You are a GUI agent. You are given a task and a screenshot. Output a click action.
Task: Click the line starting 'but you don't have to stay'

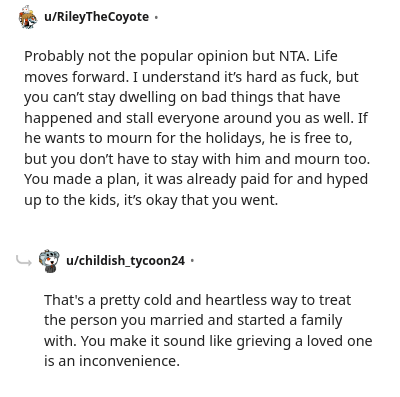[x=197, y=159]
